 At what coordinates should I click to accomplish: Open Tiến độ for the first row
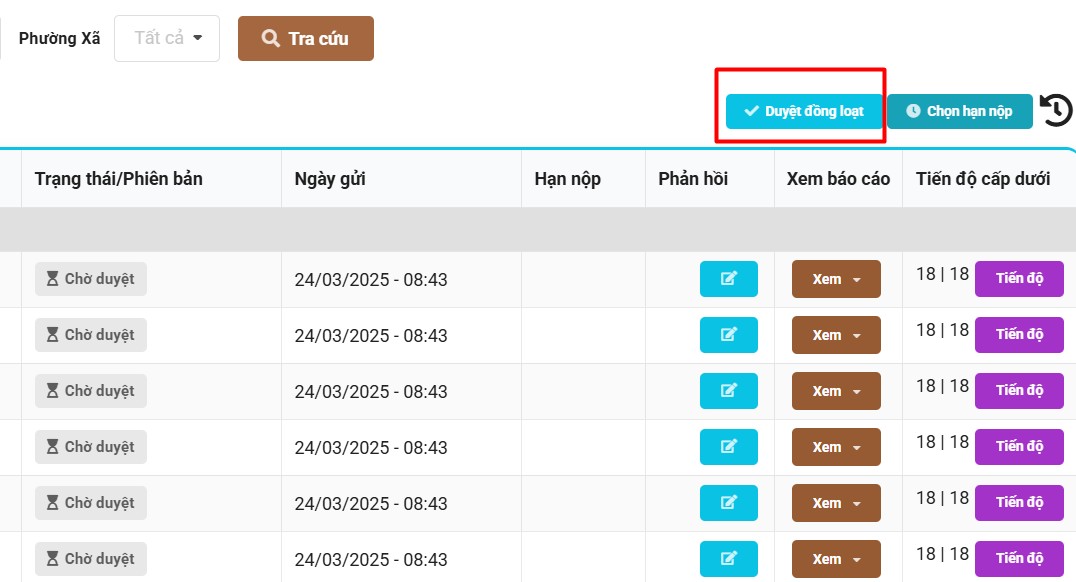coord(1019,278)
